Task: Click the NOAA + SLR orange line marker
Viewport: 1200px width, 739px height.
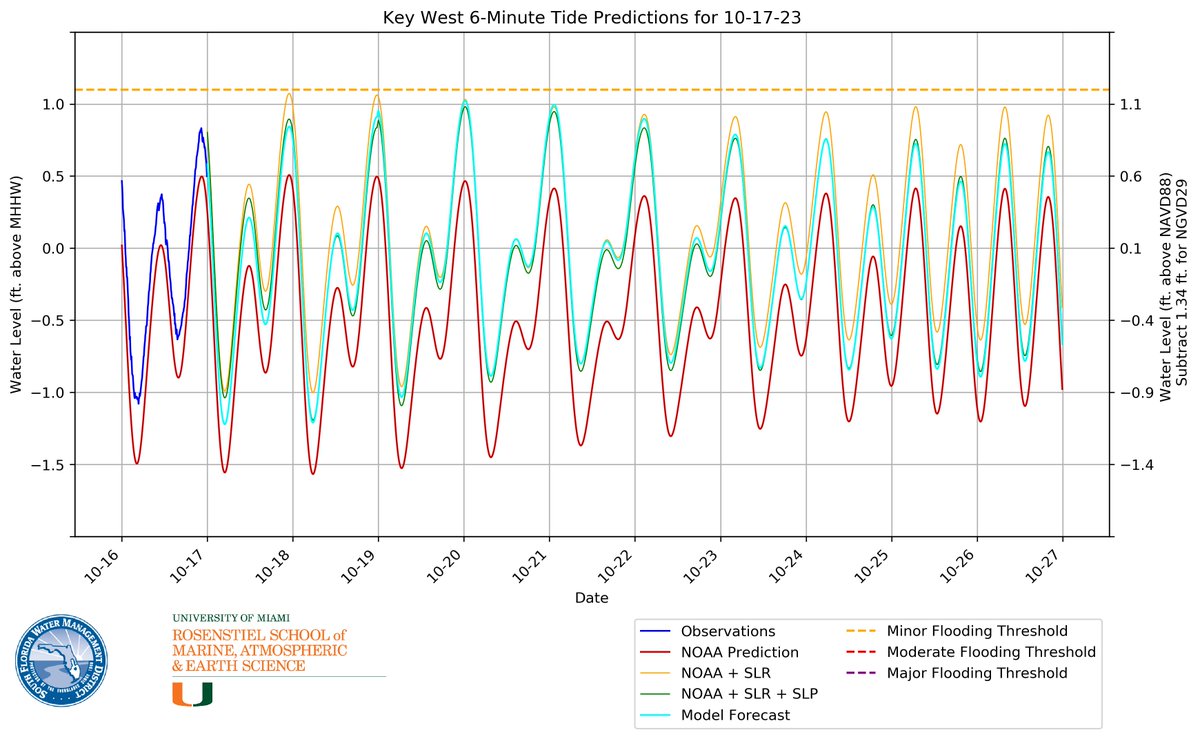Action: tap(654, 672)
